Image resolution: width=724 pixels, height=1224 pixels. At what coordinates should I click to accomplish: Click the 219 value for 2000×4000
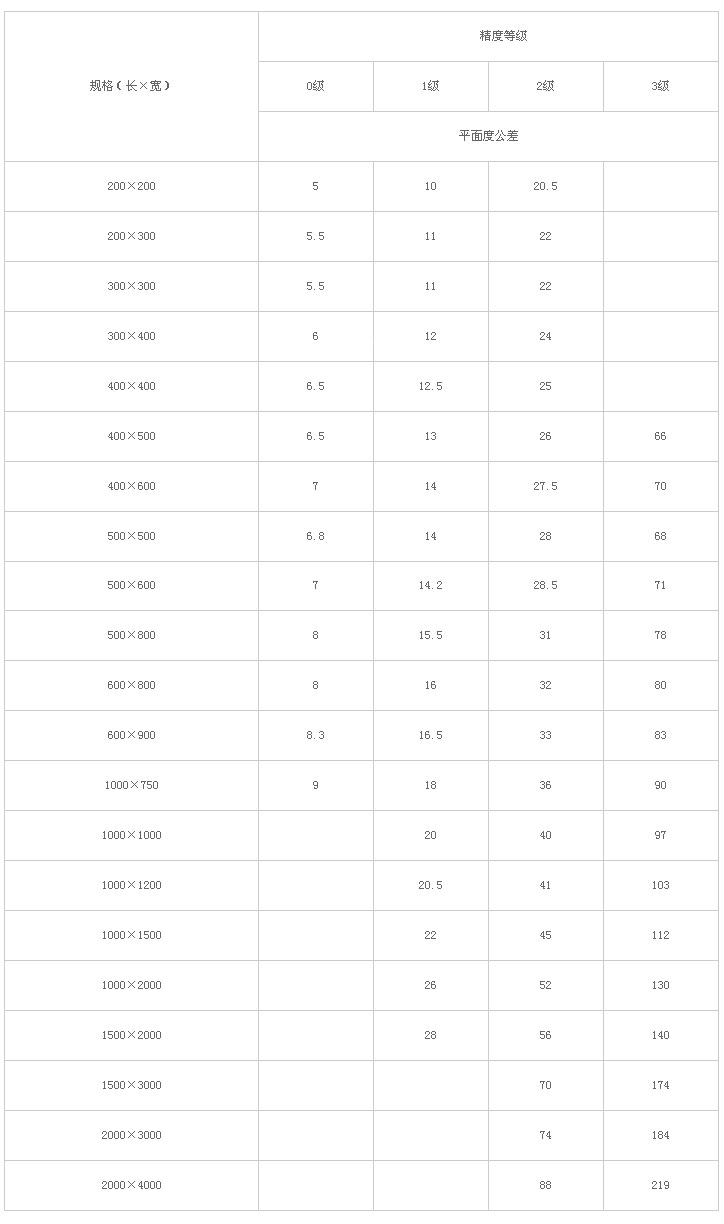pyautogui.click(x=661, y=1185)
